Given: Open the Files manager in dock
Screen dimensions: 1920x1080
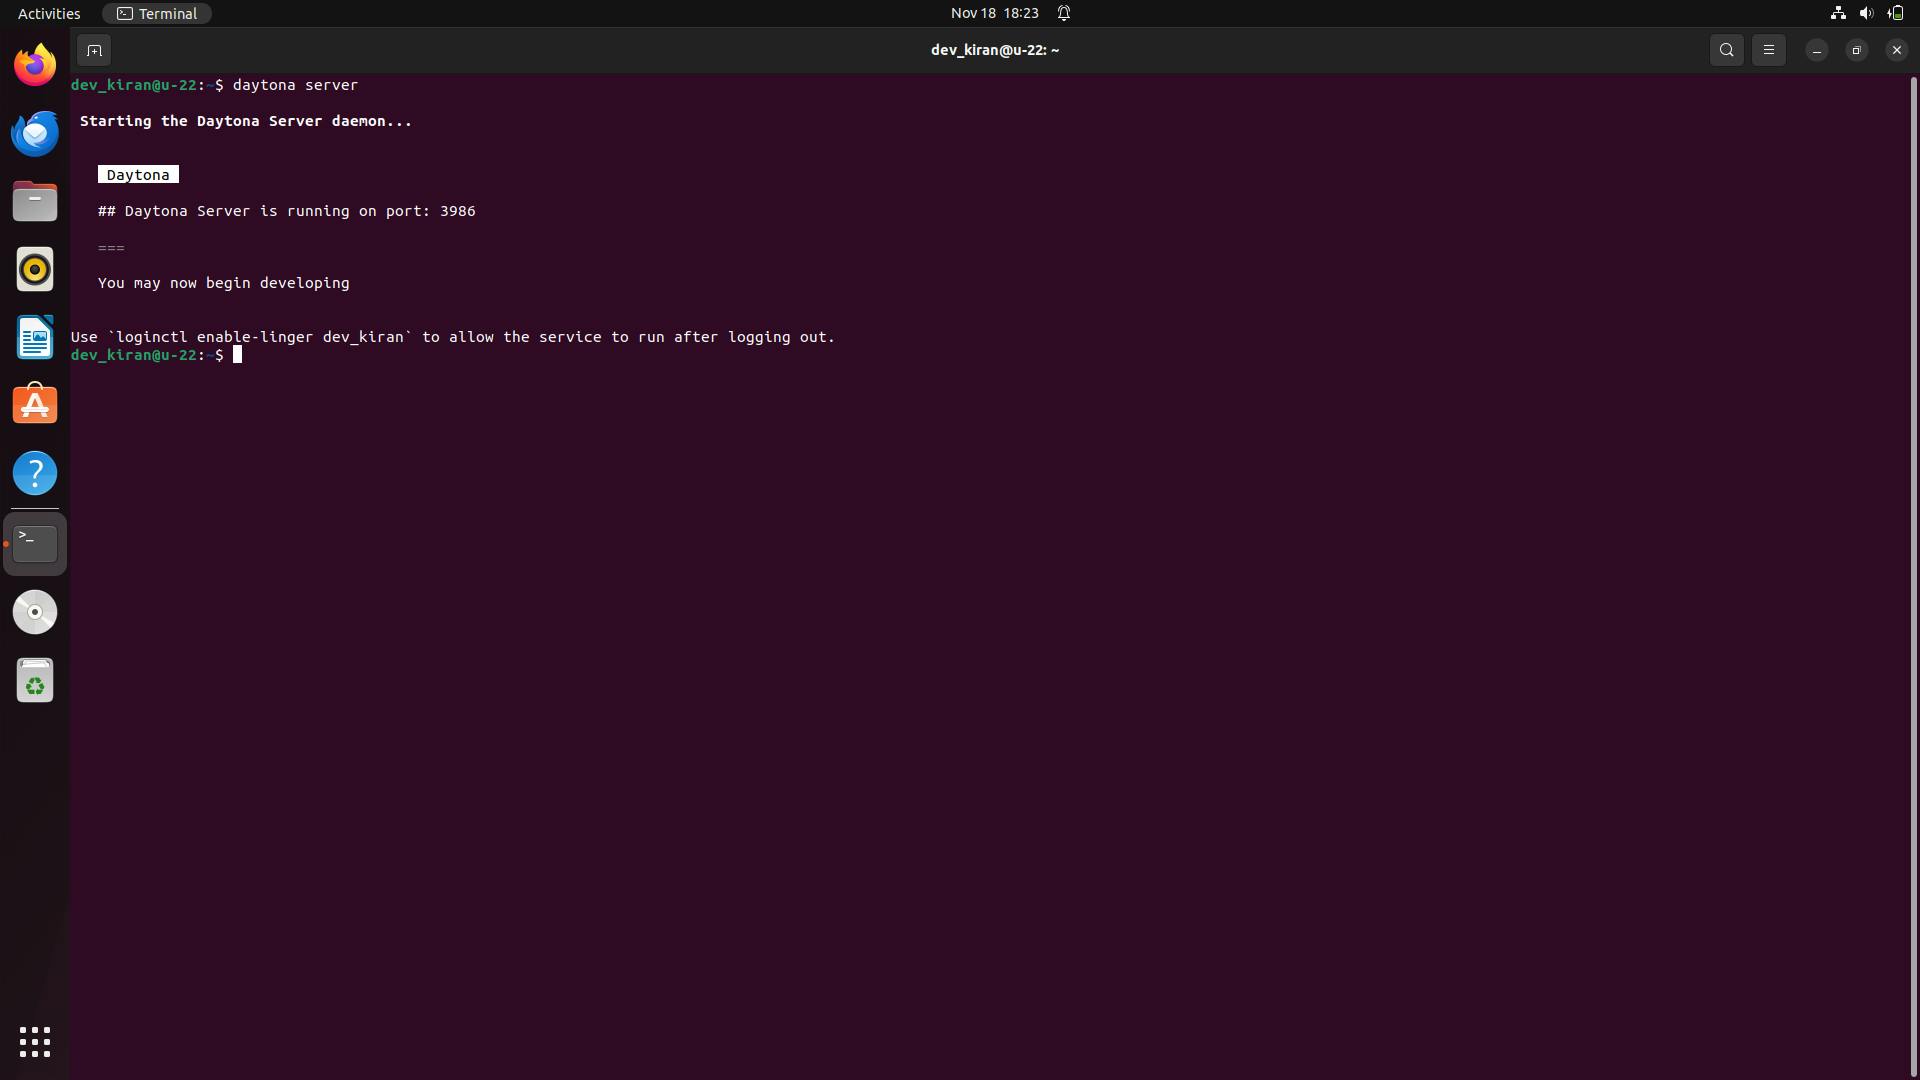Looking at the screenshot, I should pos(35,201).
